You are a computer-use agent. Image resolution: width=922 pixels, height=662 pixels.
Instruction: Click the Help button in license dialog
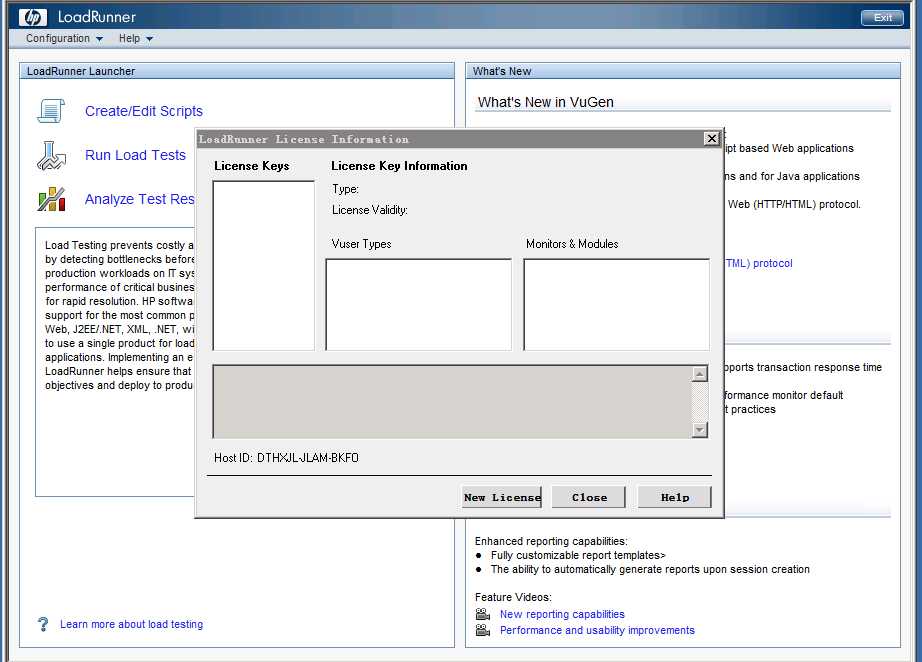pyautogui.click(x=674, y=497)
